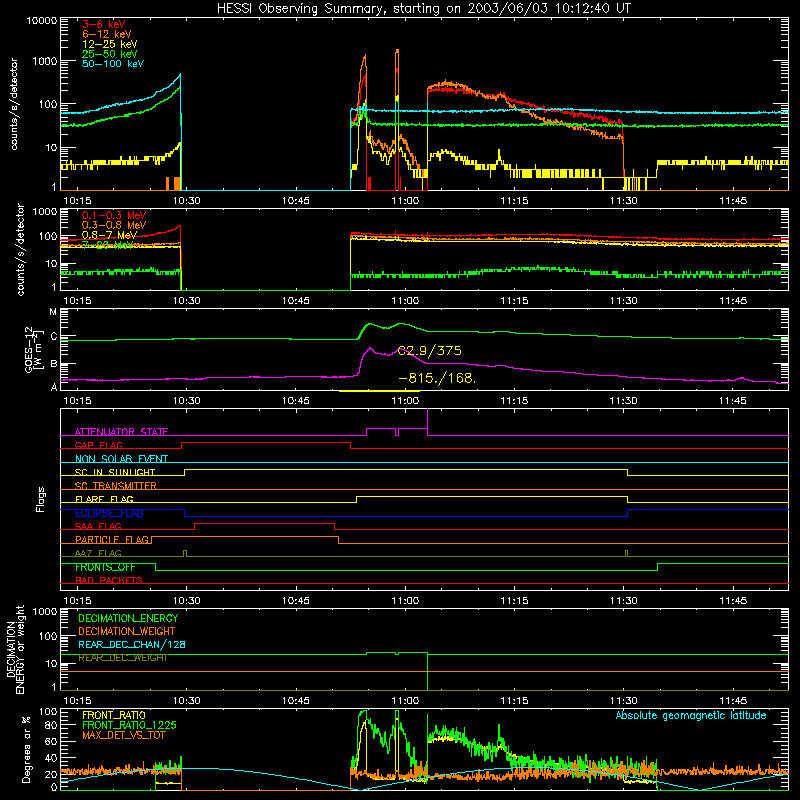The width and height of the screenshot is (800, 800).
Task: Click the 0.1-0.3 MeV legend label
Action: pos(114,215)
